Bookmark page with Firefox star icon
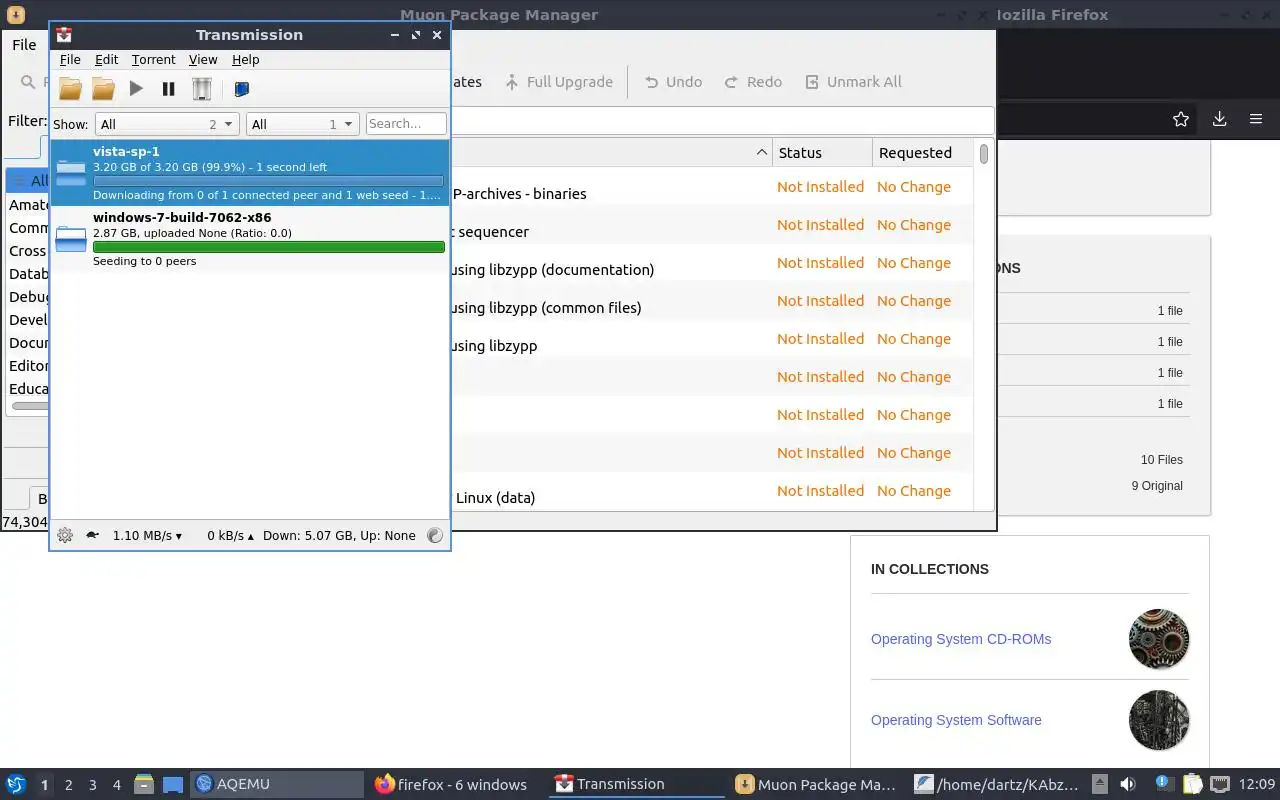The height and width of the screenshot is (800, 1280). [x=1181, y=119]
